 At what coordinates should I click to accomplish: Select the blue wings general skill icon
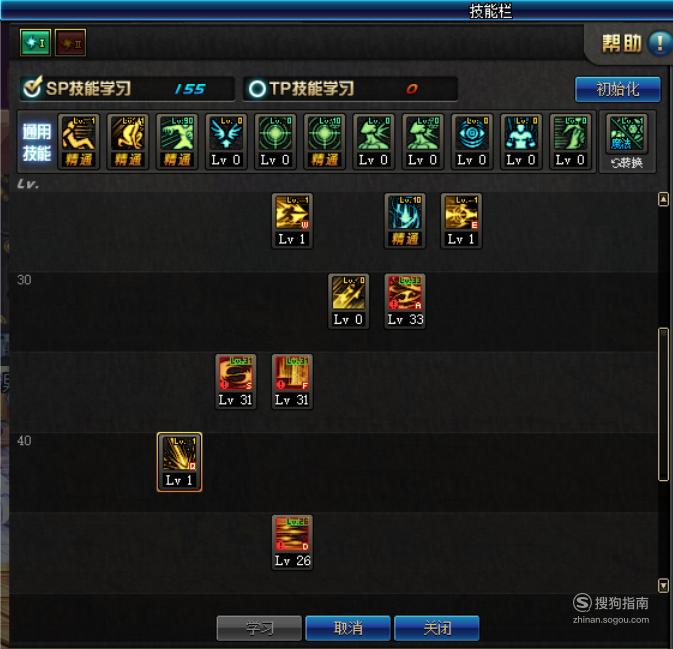pos(226,142)
